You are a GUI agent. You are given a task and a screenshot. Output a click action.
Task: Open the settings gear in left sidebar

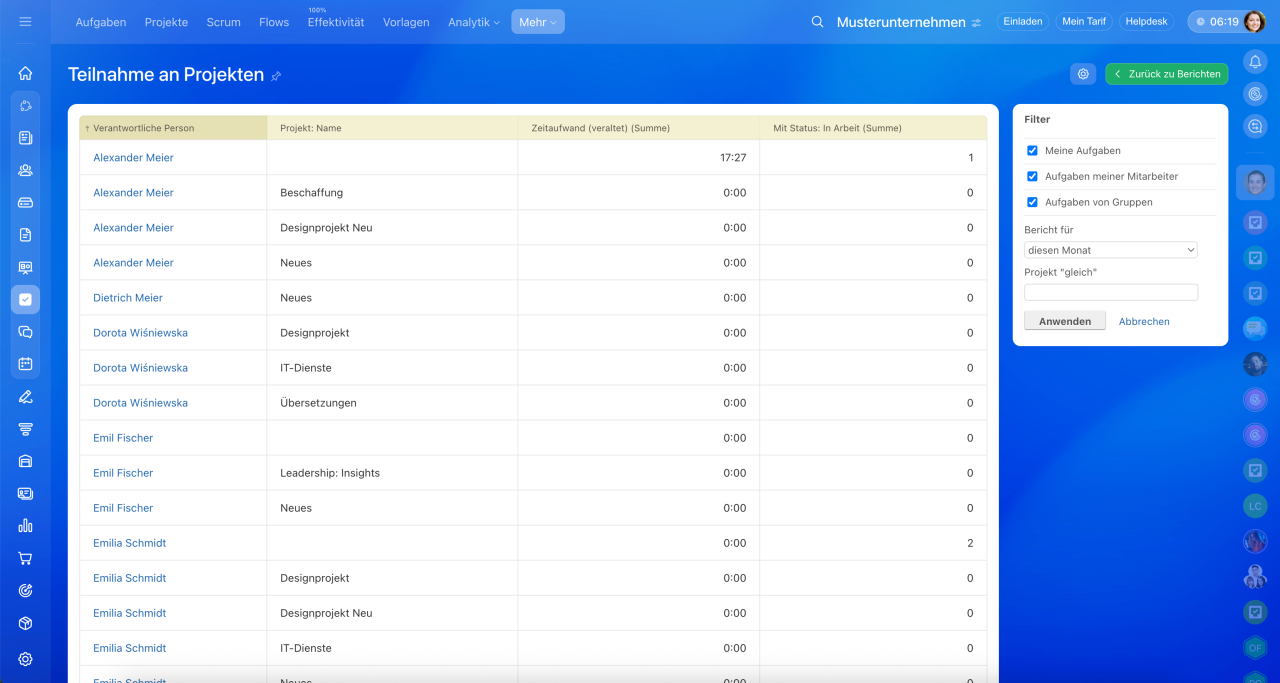25,659
